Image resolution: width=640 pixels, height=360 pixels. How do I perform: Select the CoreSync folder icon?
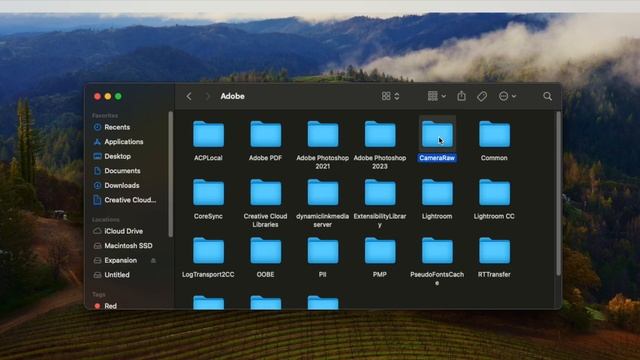click(x=209, y=192)
